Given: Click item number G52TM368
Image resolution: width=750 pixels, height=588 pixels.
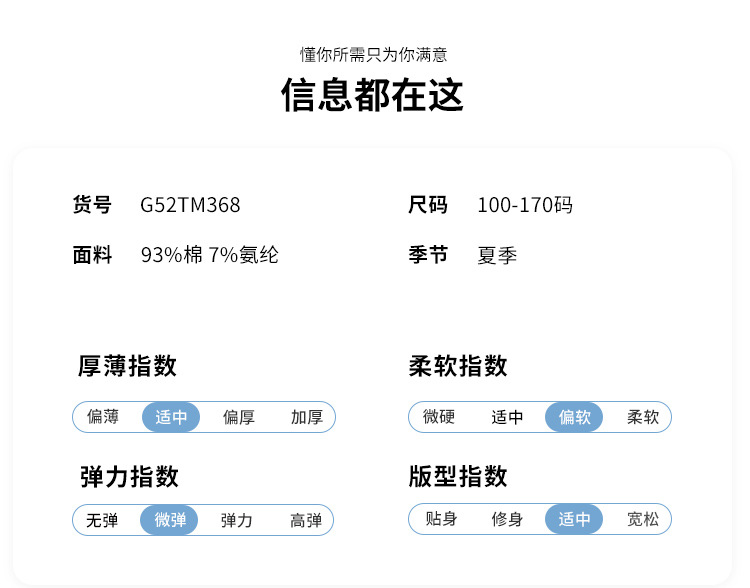Looking at the screenshot, I should pos(190,205).
